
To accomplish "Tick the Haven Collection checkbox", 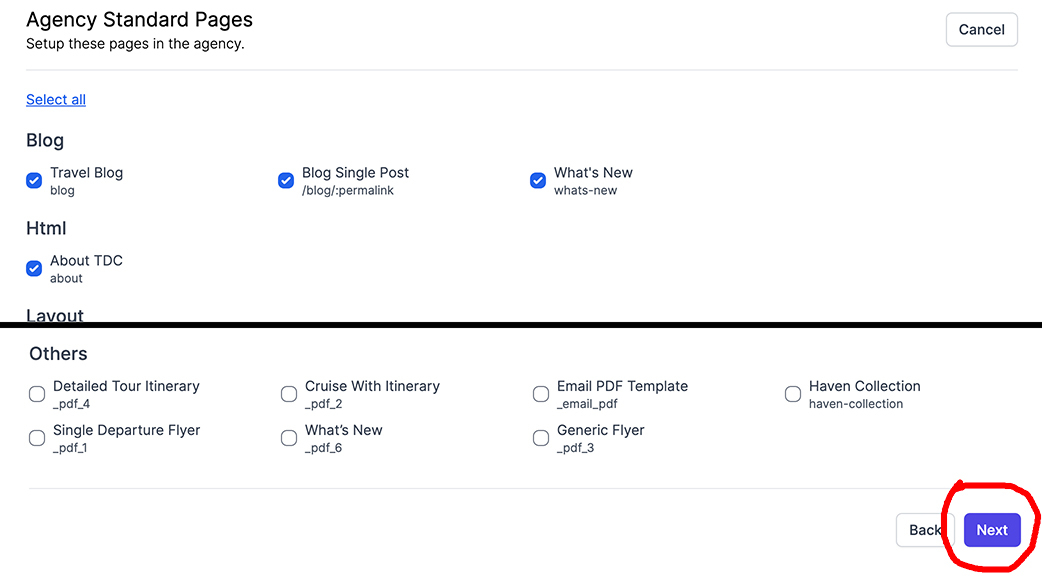I will point(793,394).
